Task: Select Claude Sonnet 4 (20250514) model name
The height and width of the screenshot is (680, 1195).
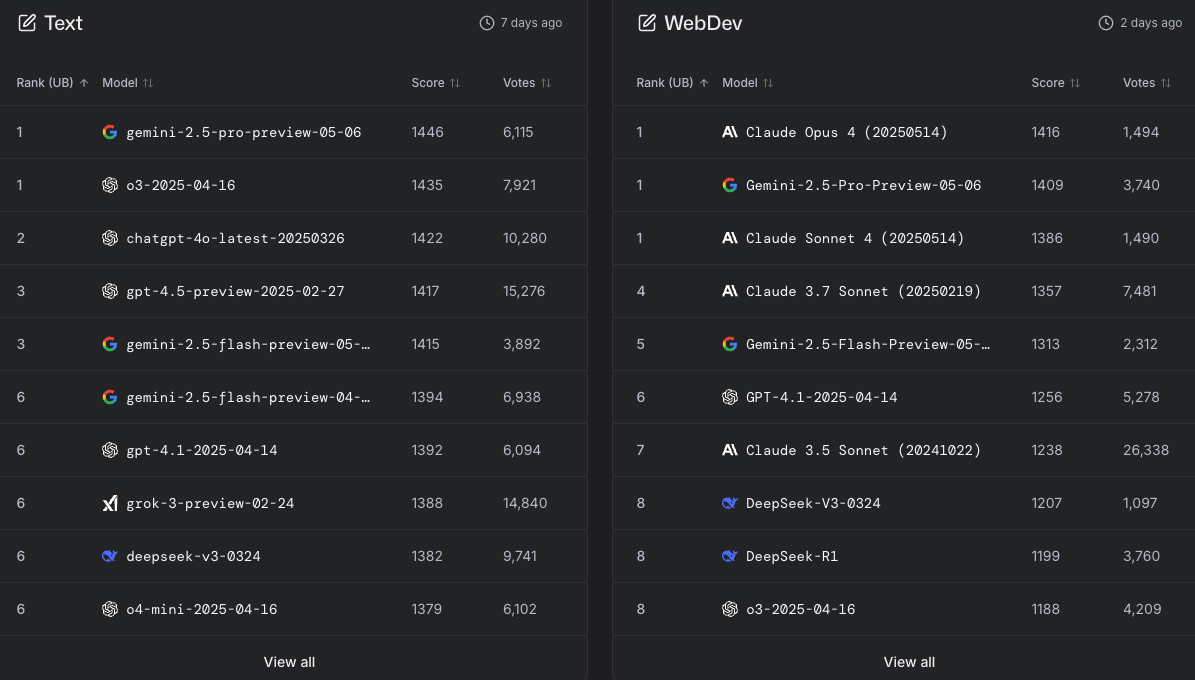Action: (855, 238)
